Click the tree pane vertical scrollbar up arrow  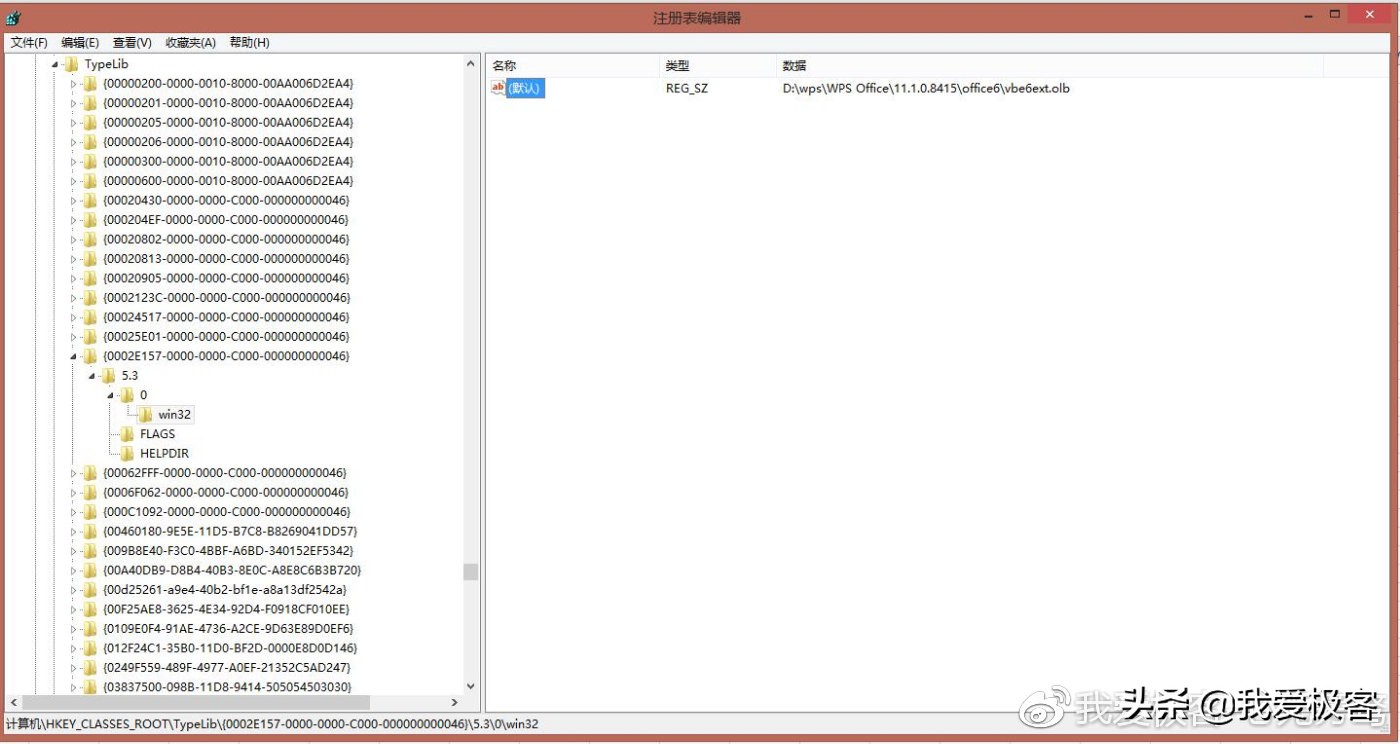click(471, 64)
